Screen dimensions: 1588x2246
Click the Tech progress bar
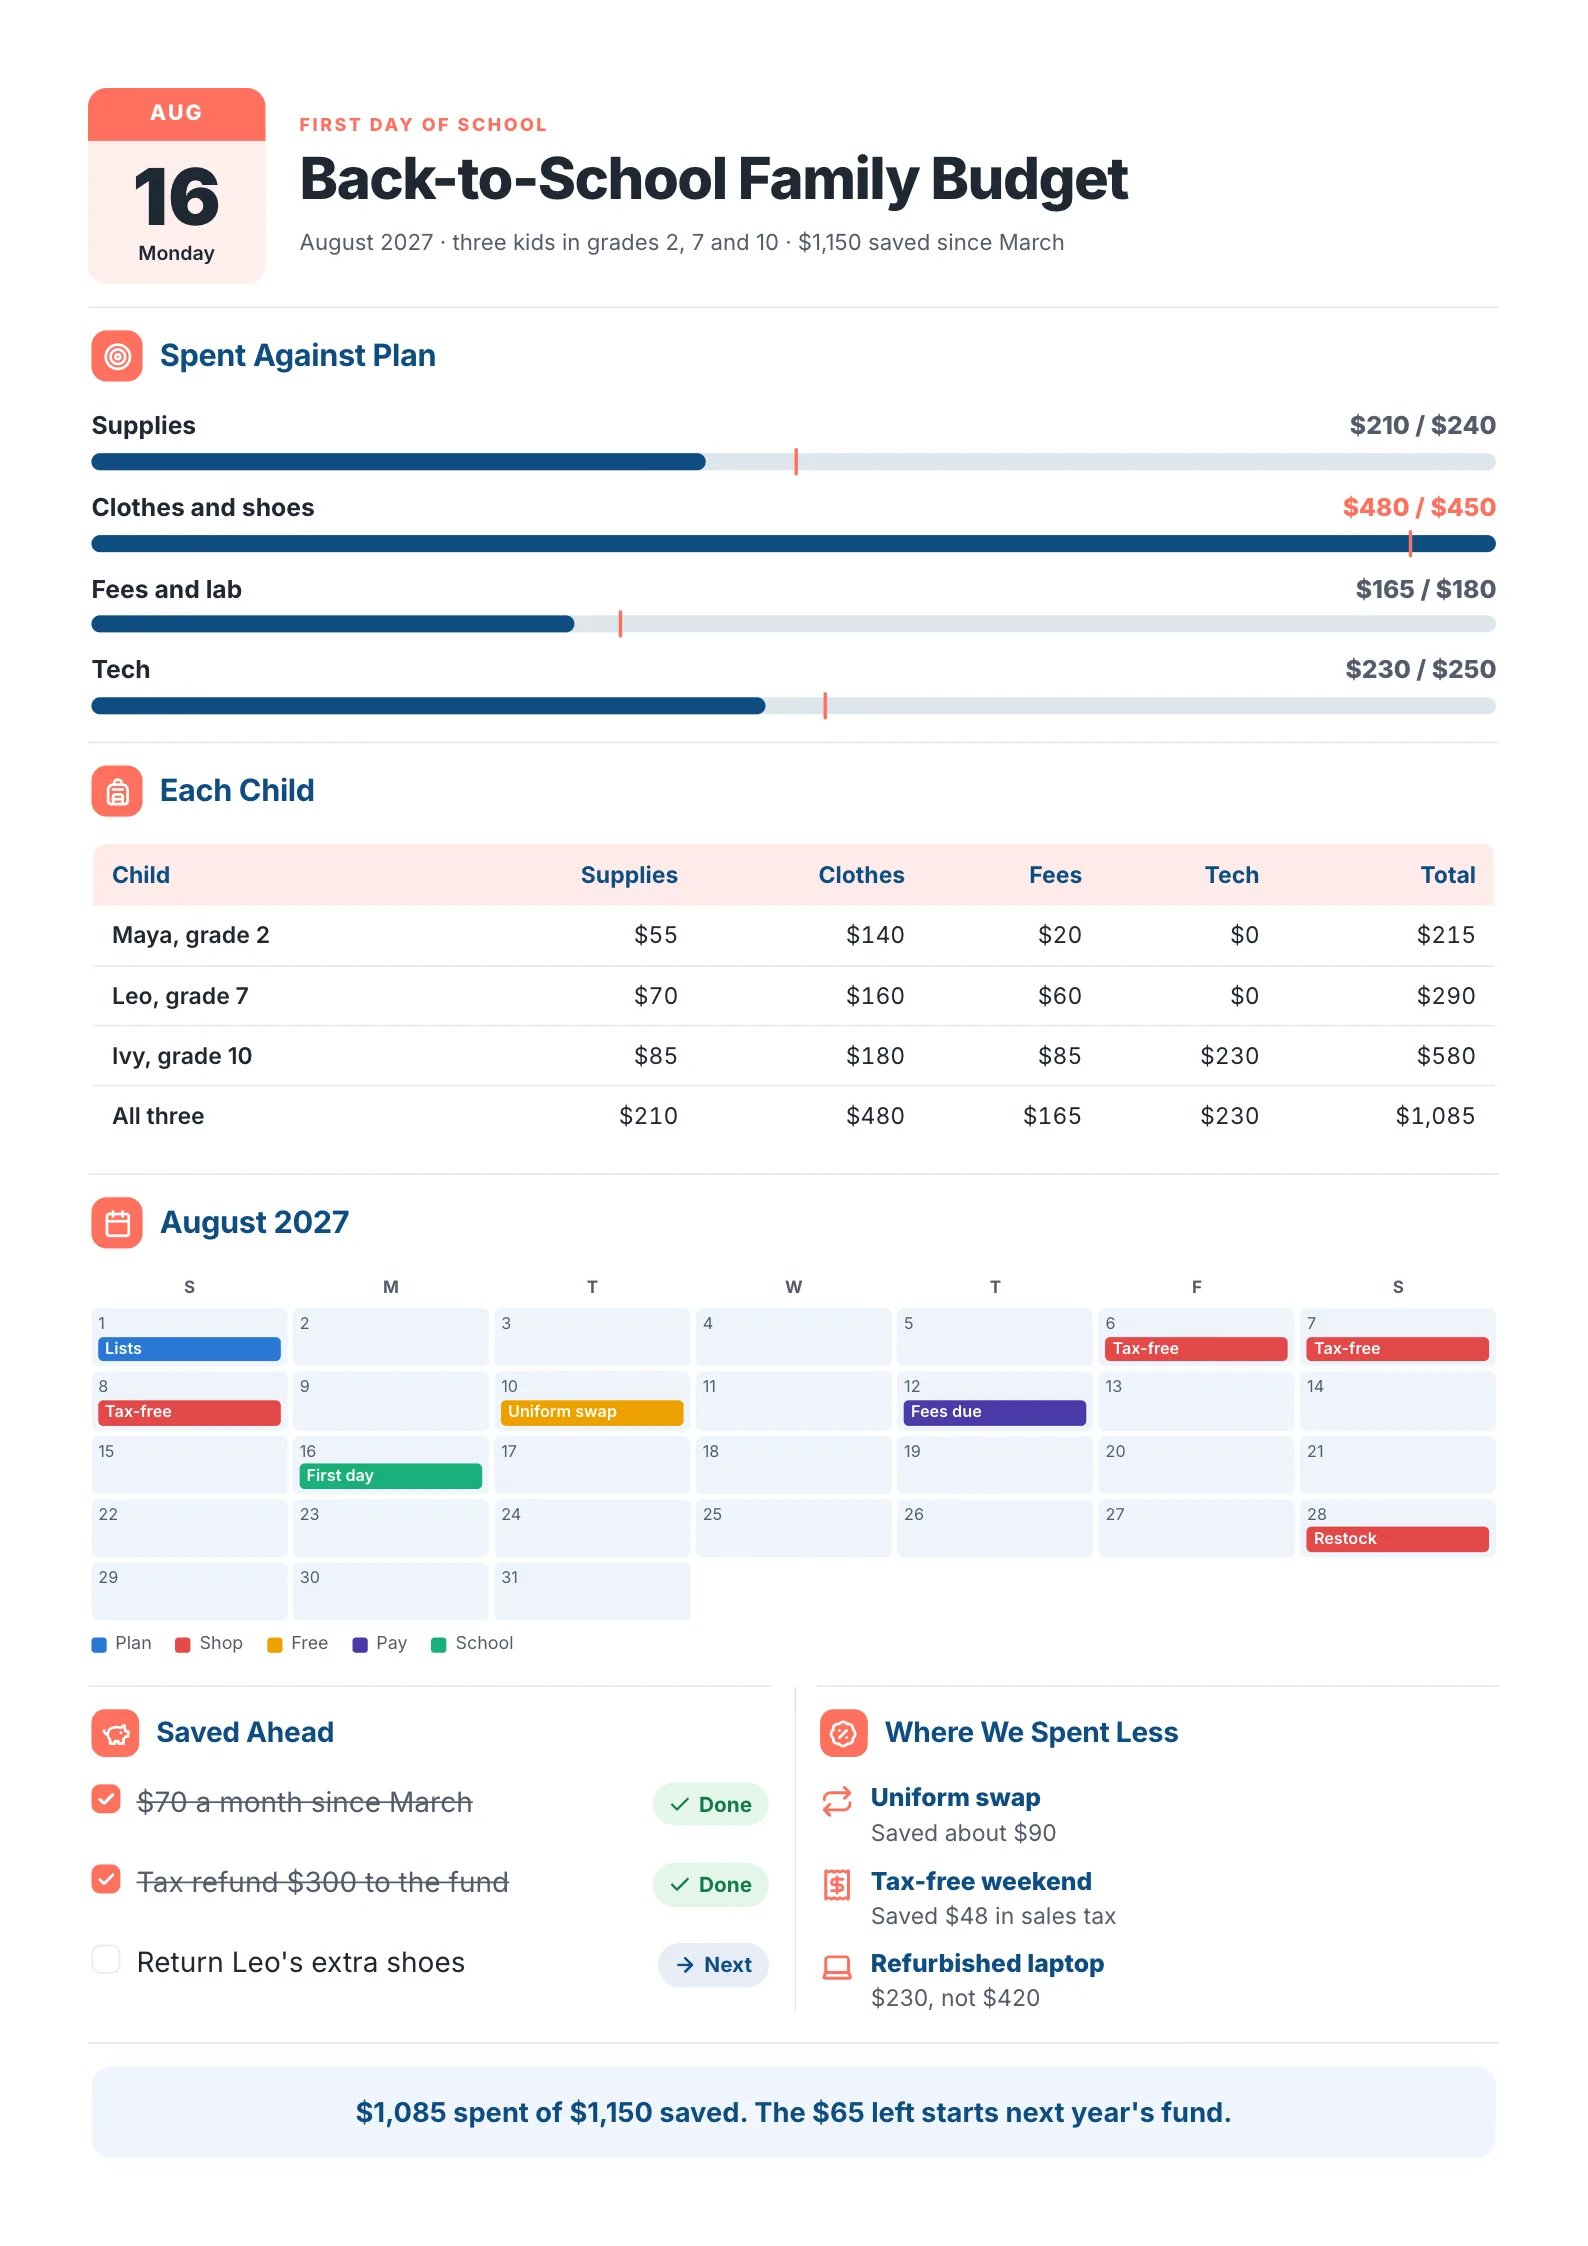pos(794,706)
